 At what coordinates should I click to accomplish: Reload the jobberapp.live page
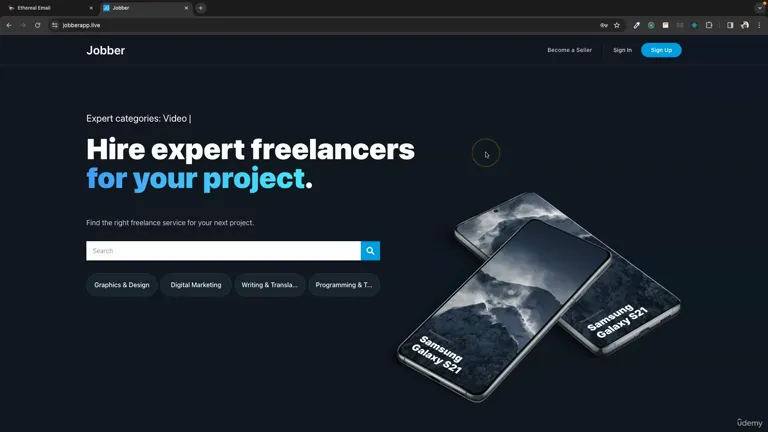tap(37, 25)
